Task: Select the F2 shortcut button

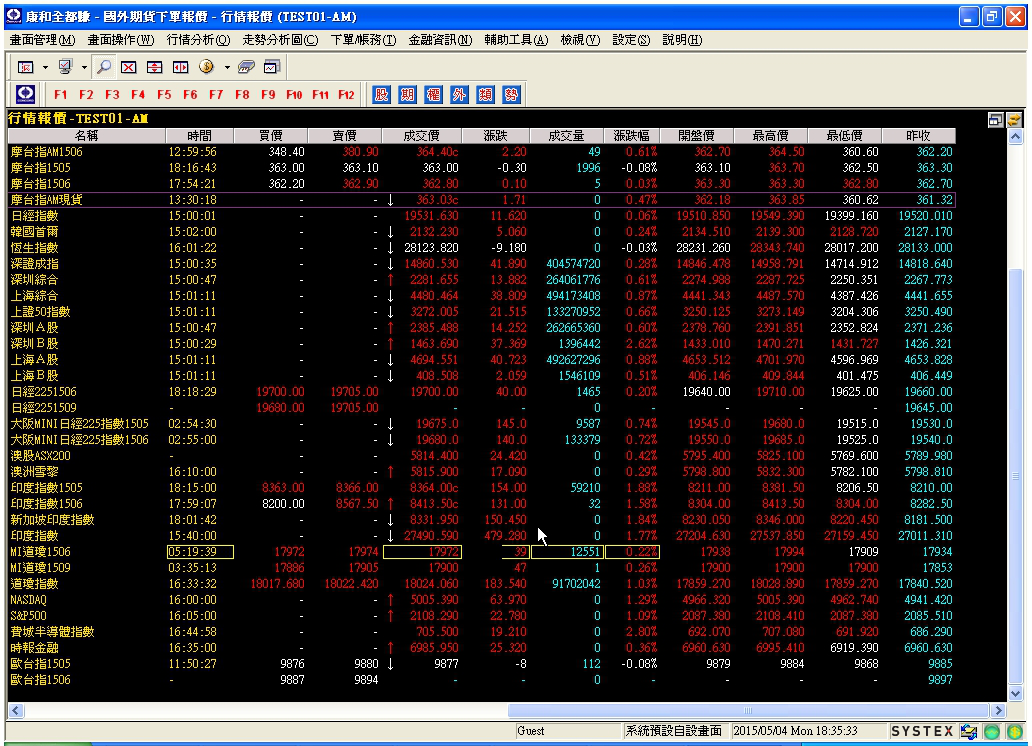Action: 86,95
